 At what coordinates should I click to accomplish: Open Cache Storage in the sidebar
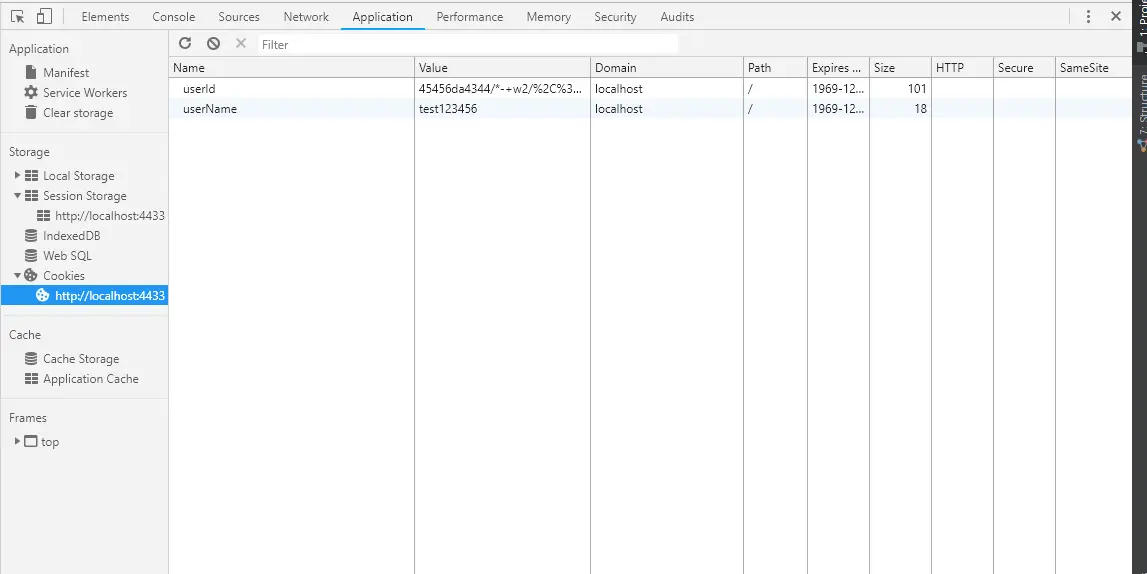81,359
